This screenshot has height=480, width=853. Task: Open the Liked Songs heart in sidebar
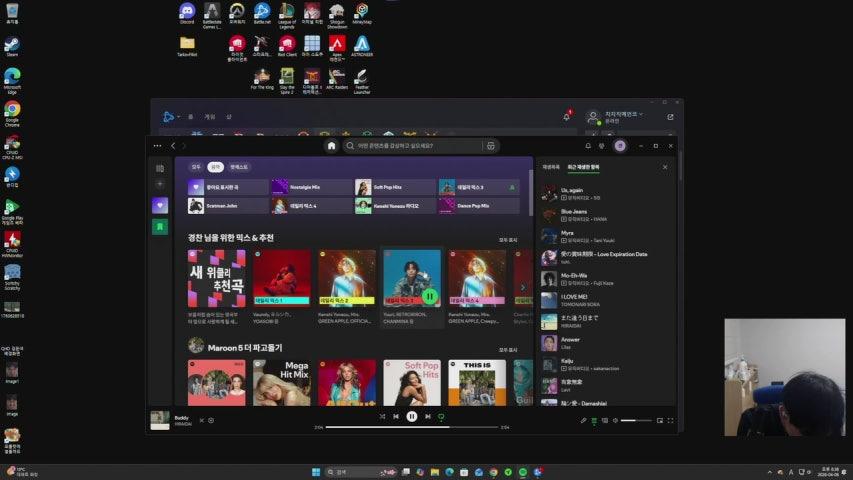pos(160,205)
